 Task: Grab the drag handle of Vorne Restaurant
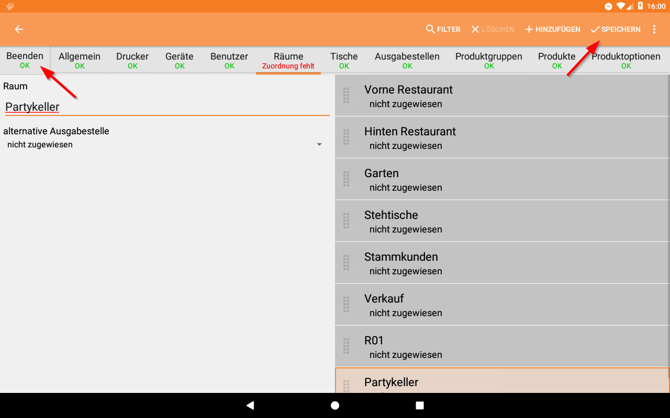[347, 96]
